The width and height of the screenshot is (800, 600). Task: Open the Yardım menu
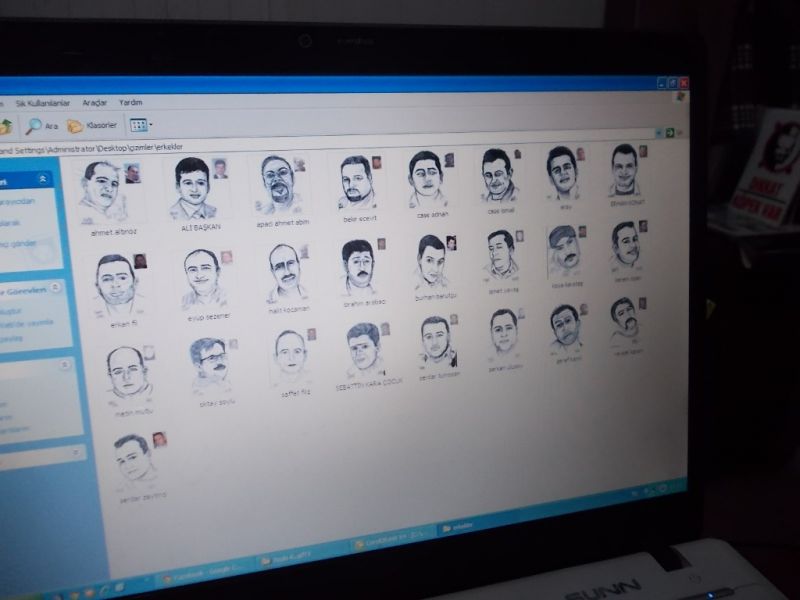click(x=131, y=103)
